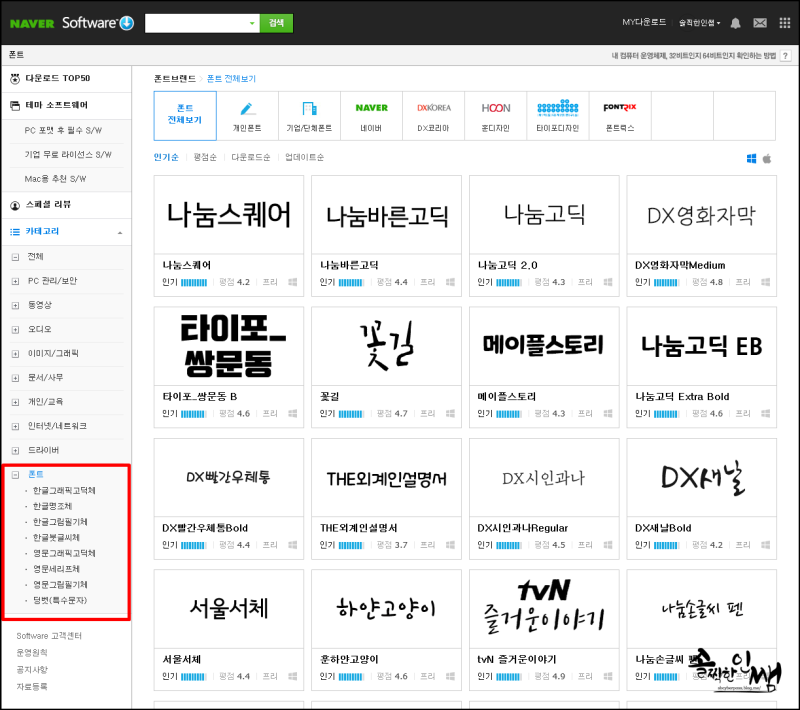
Task: Click Windows icon on 꽃길 card
Action: coord(450,414)
